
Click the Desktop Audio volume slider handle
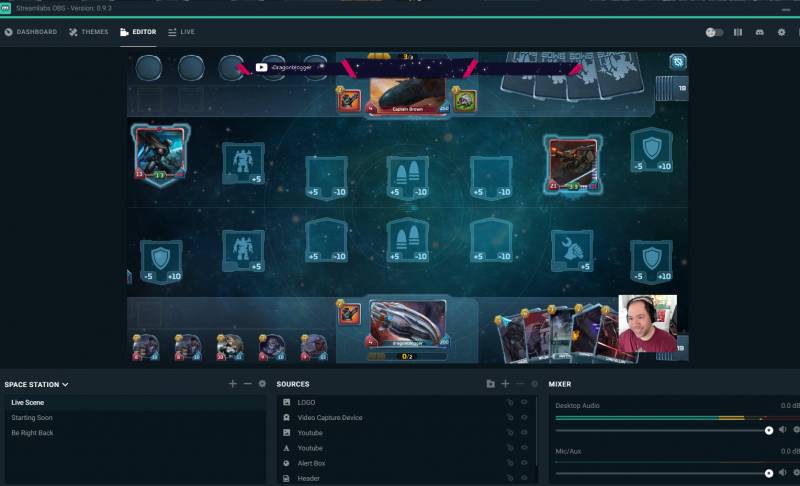pos(769,431)
